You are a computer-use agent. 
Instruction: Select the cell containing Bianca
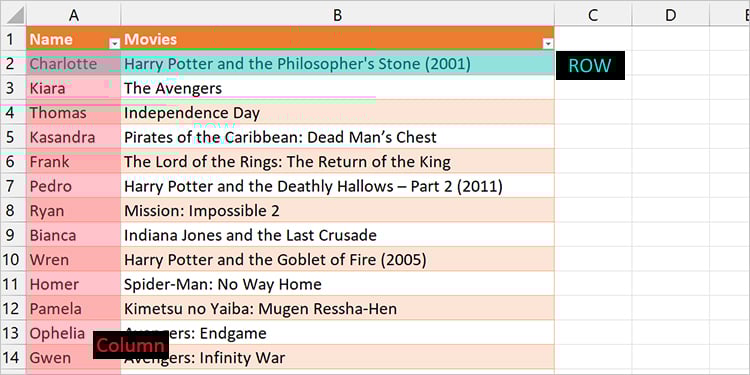pyautogui.click(x=74, y=235)
